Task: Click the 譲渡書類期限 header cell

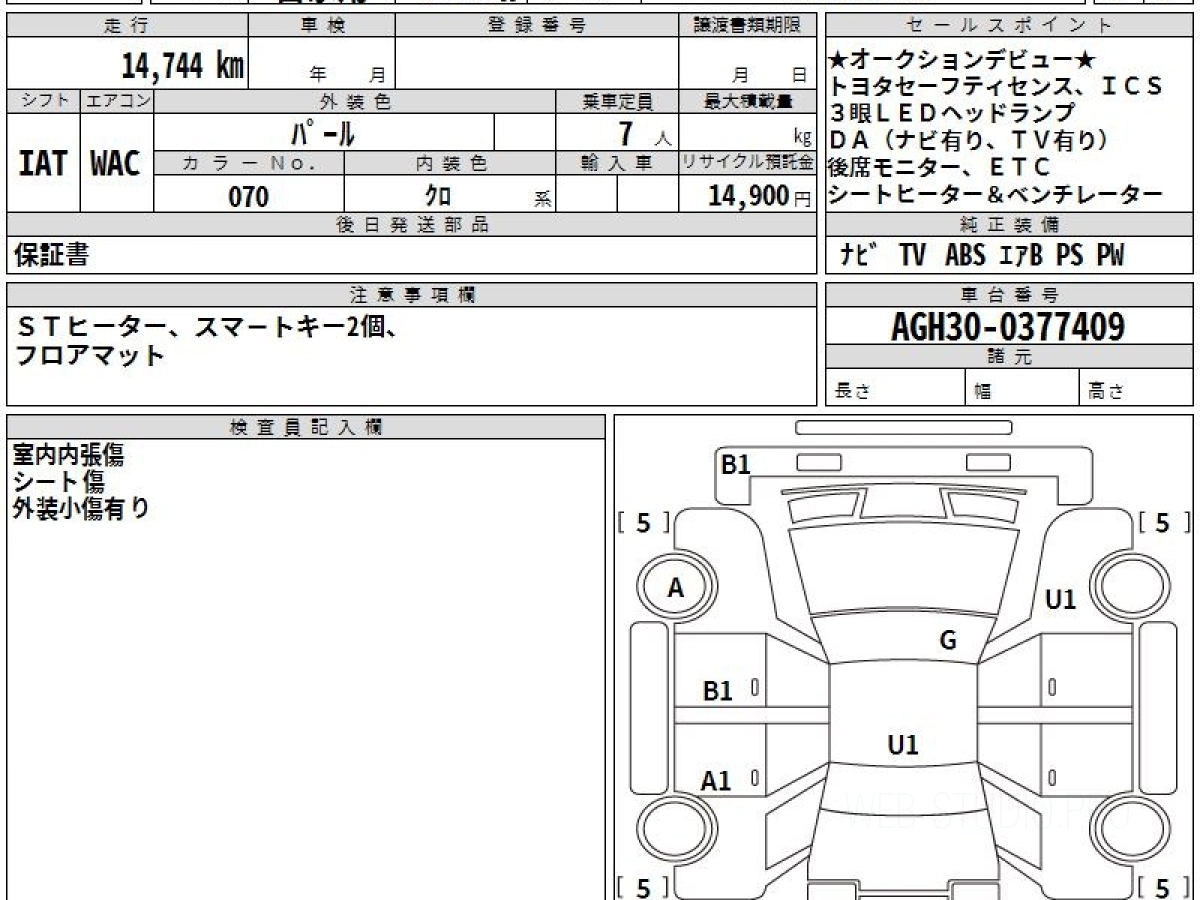Action: pos(747,26)
